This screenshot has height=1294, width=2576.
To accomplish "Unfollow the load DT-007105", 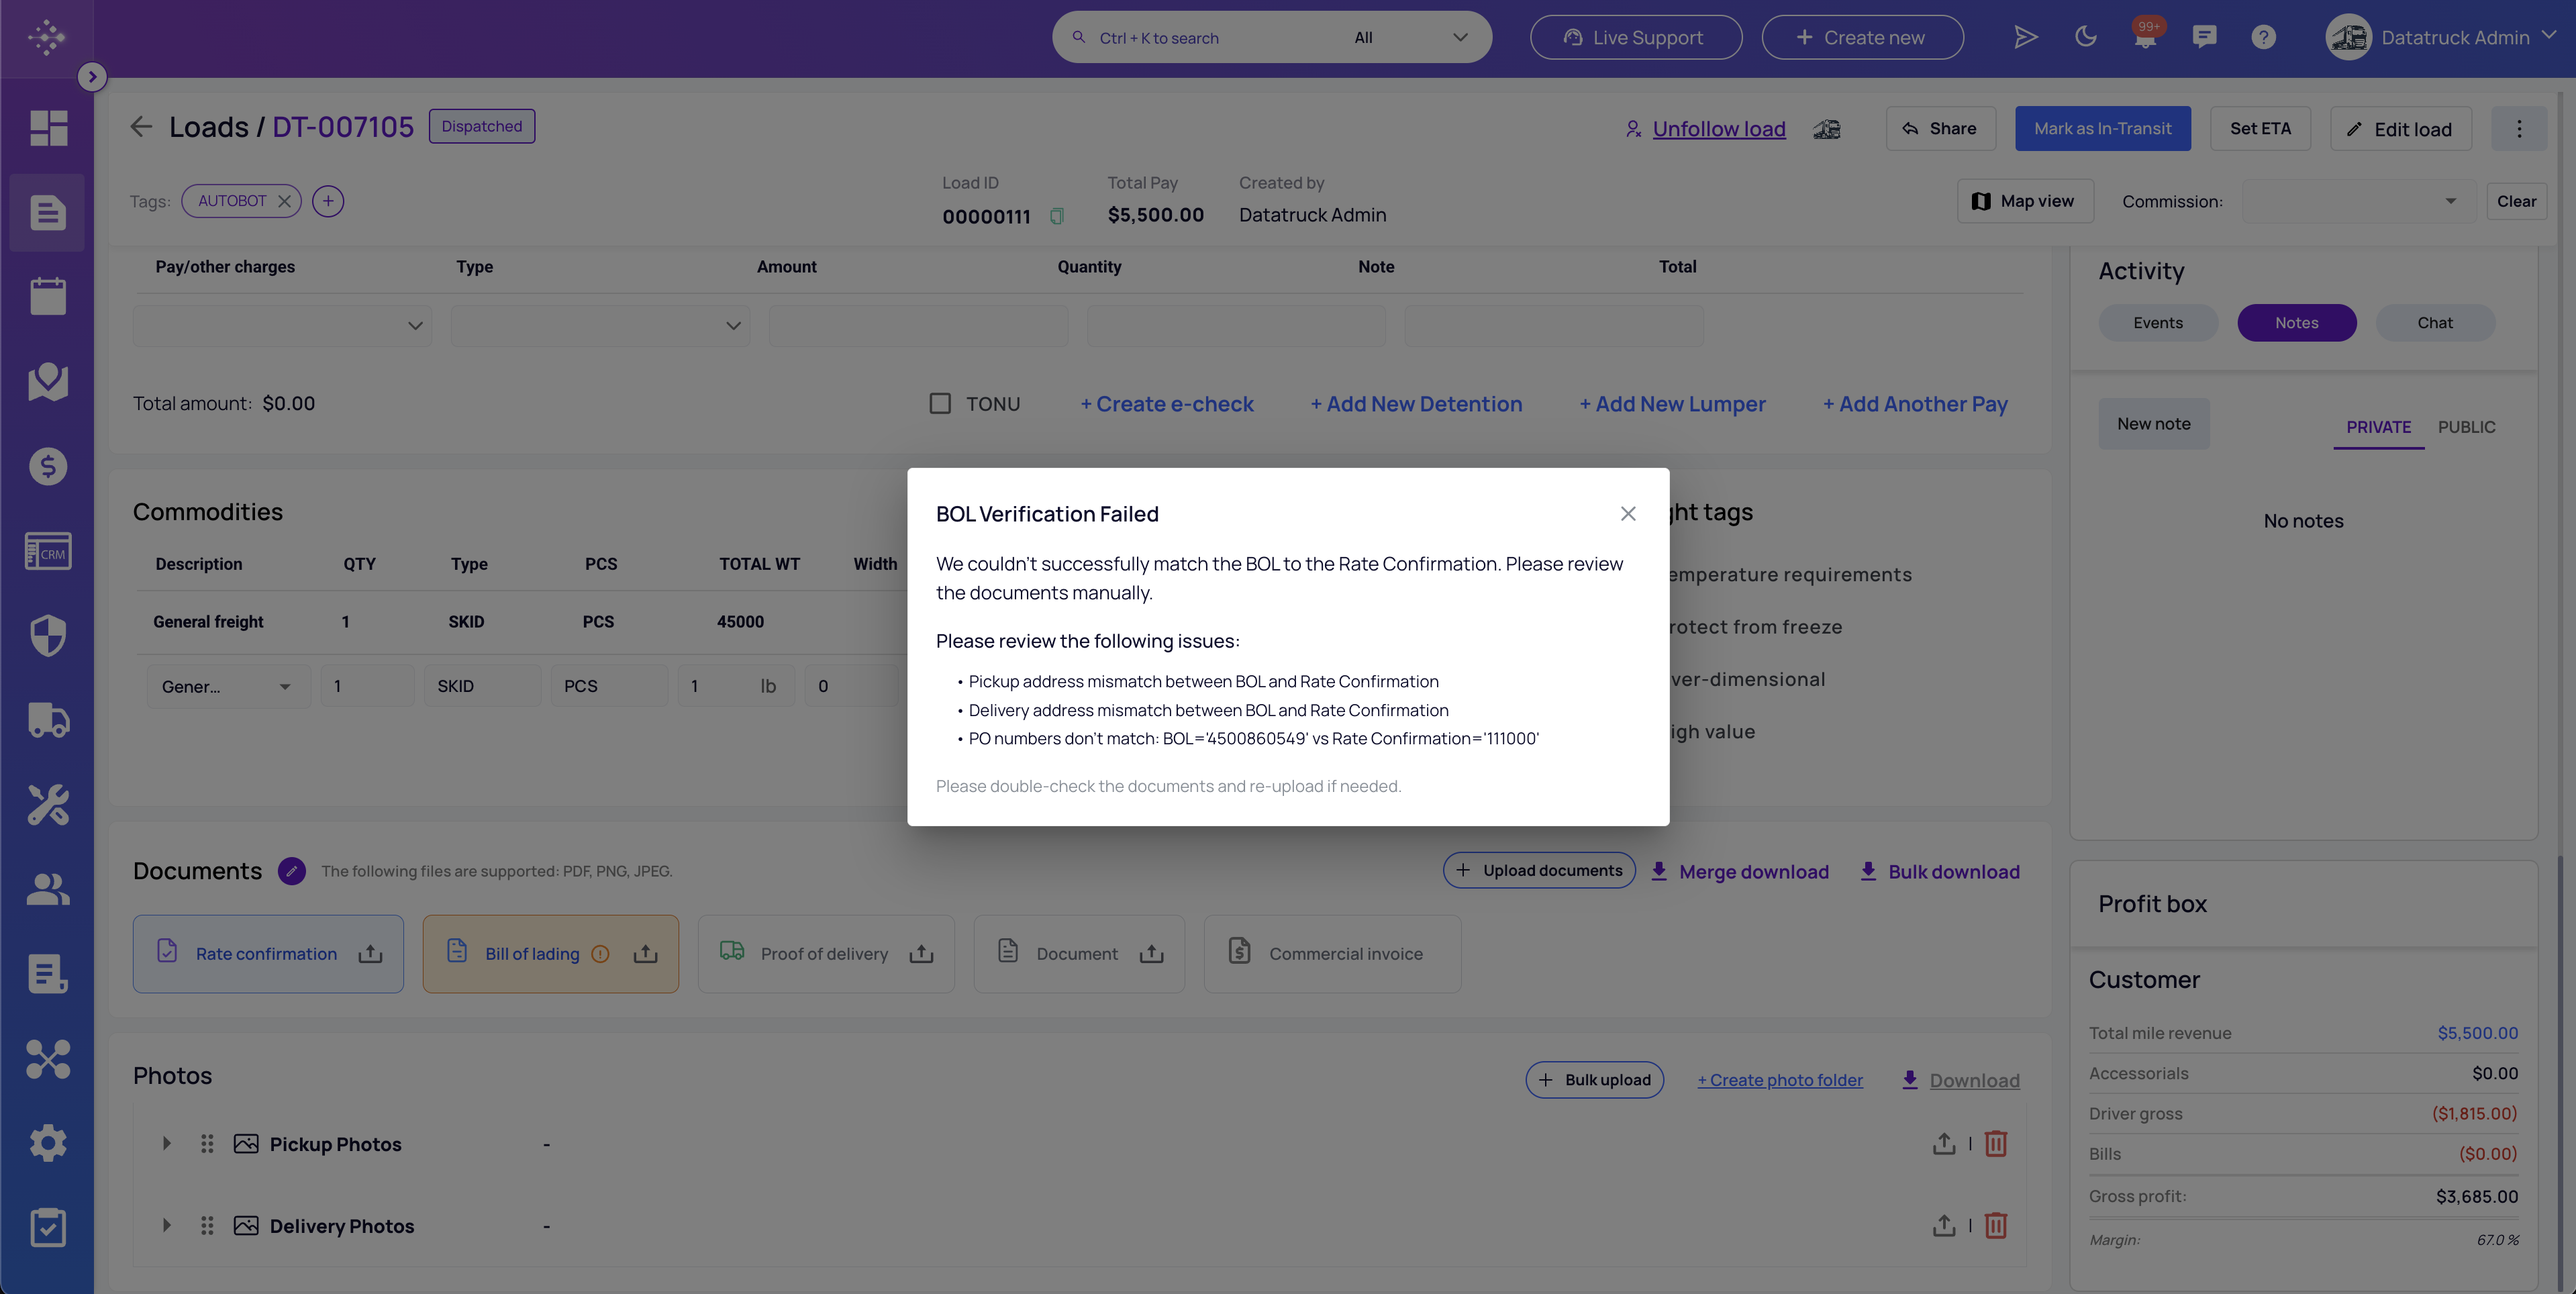I will tap(1718, 128).
